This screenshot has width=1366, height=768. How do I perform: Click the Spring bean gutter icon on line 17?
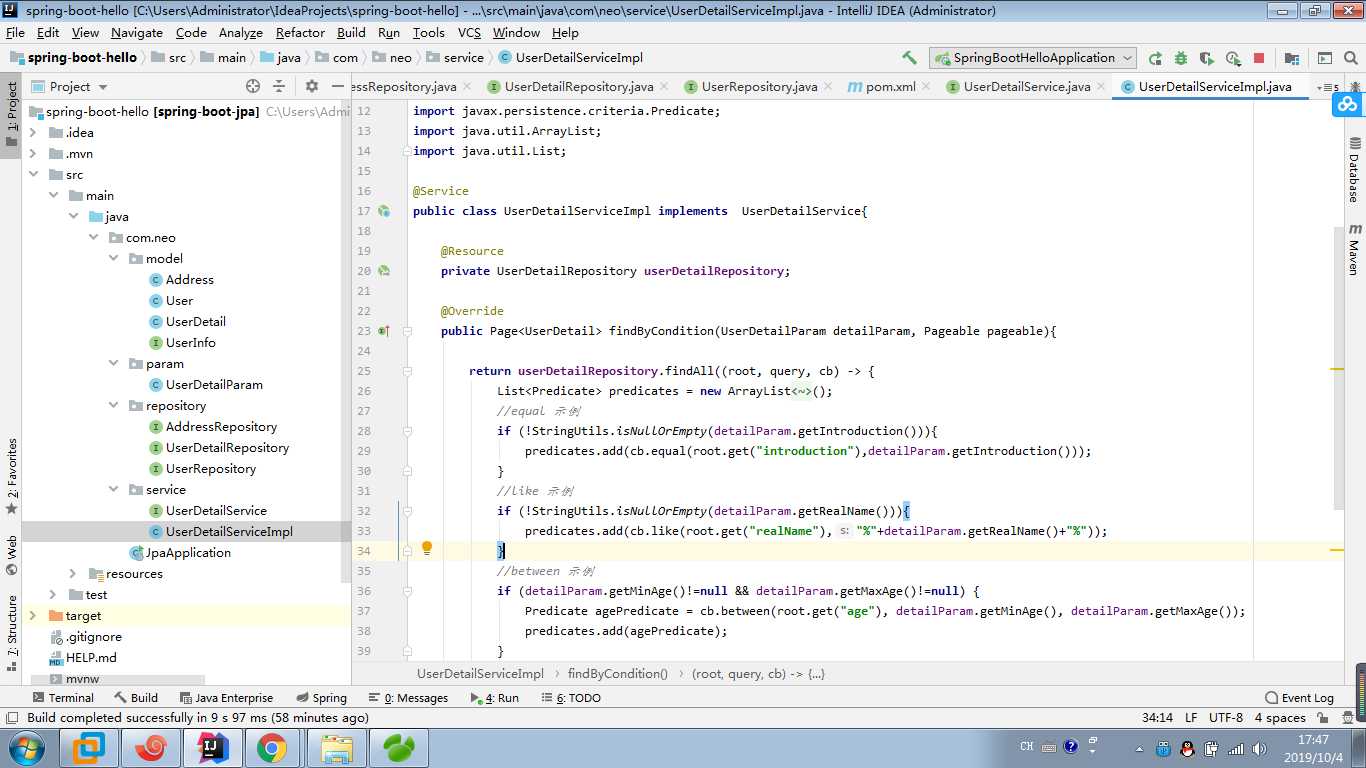pyautogui.click(x=384, y=211)
